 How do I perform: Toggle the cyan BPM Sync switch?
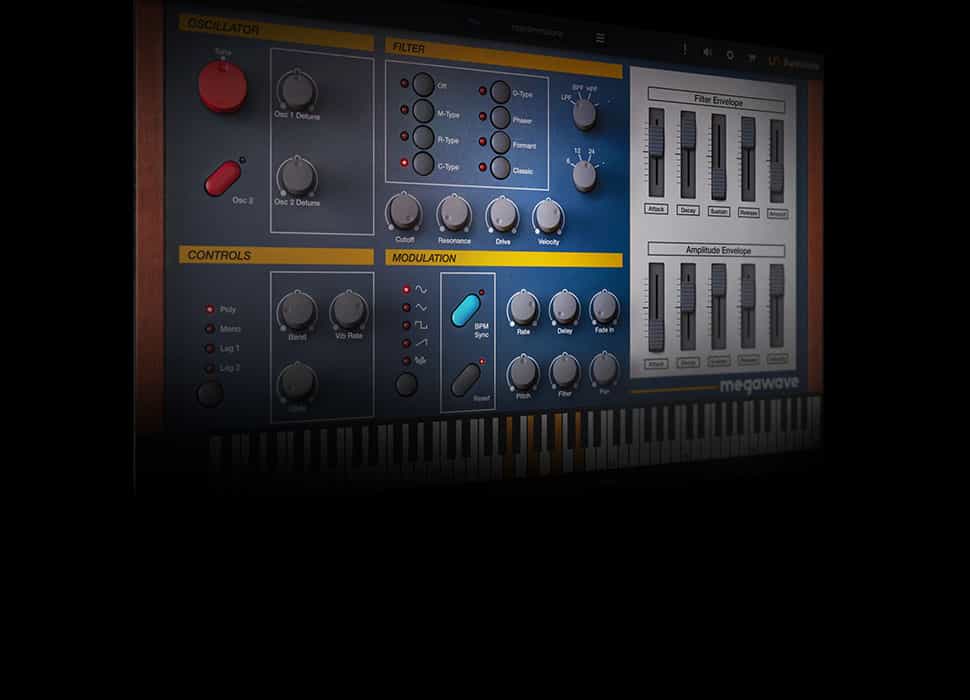466,310
